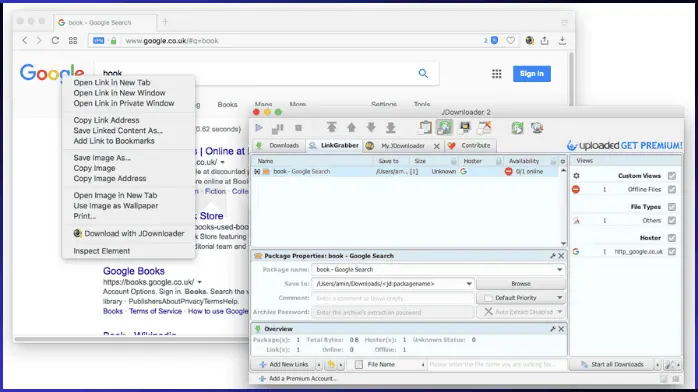Stop downloads using the square stop icon

(x=298, y=128)
